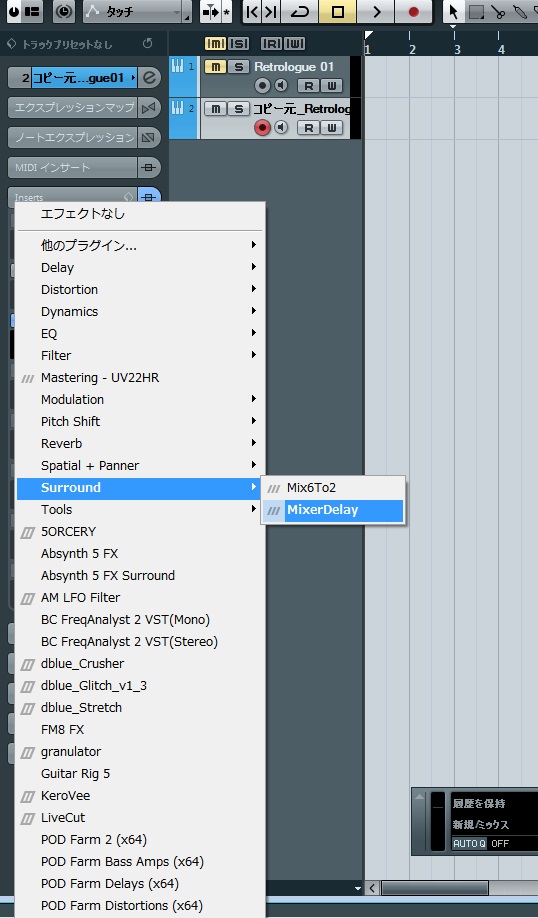Mute the コピー元_Retrolog track

click(215, 109)
